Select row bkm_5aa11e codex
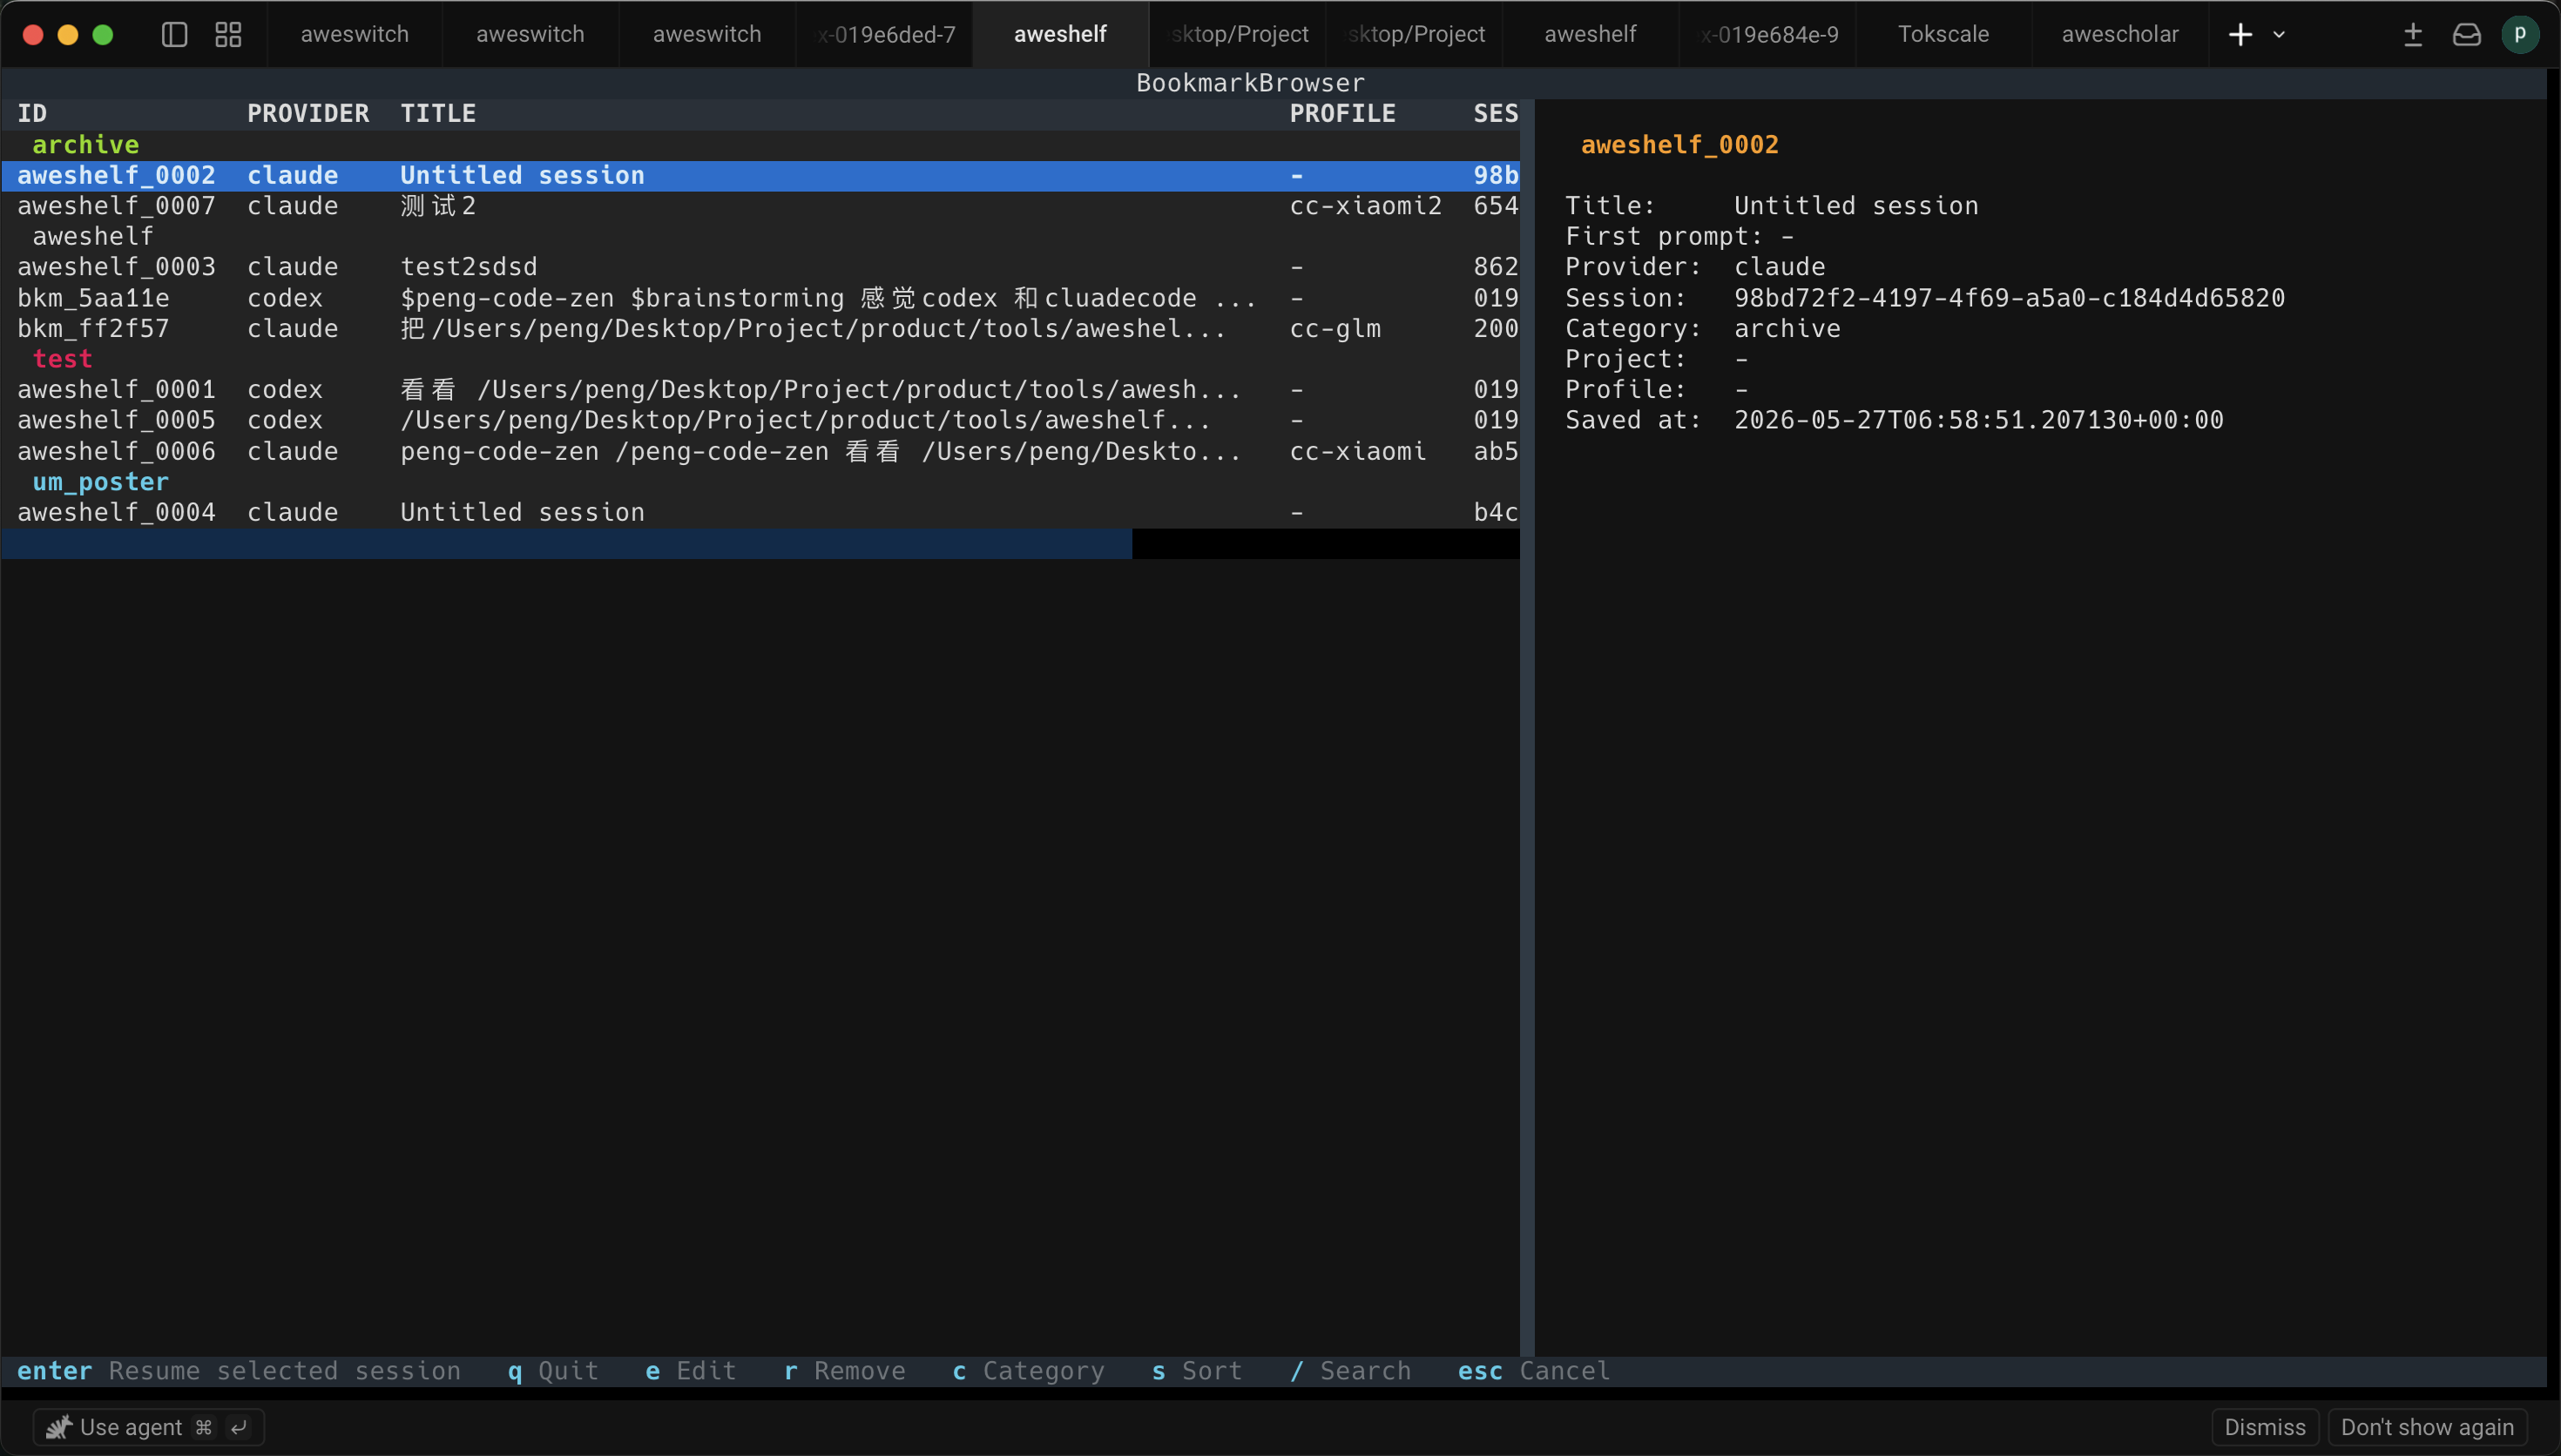The width and height of the screenshot is (2561, 1456). [x=760, y=298]
